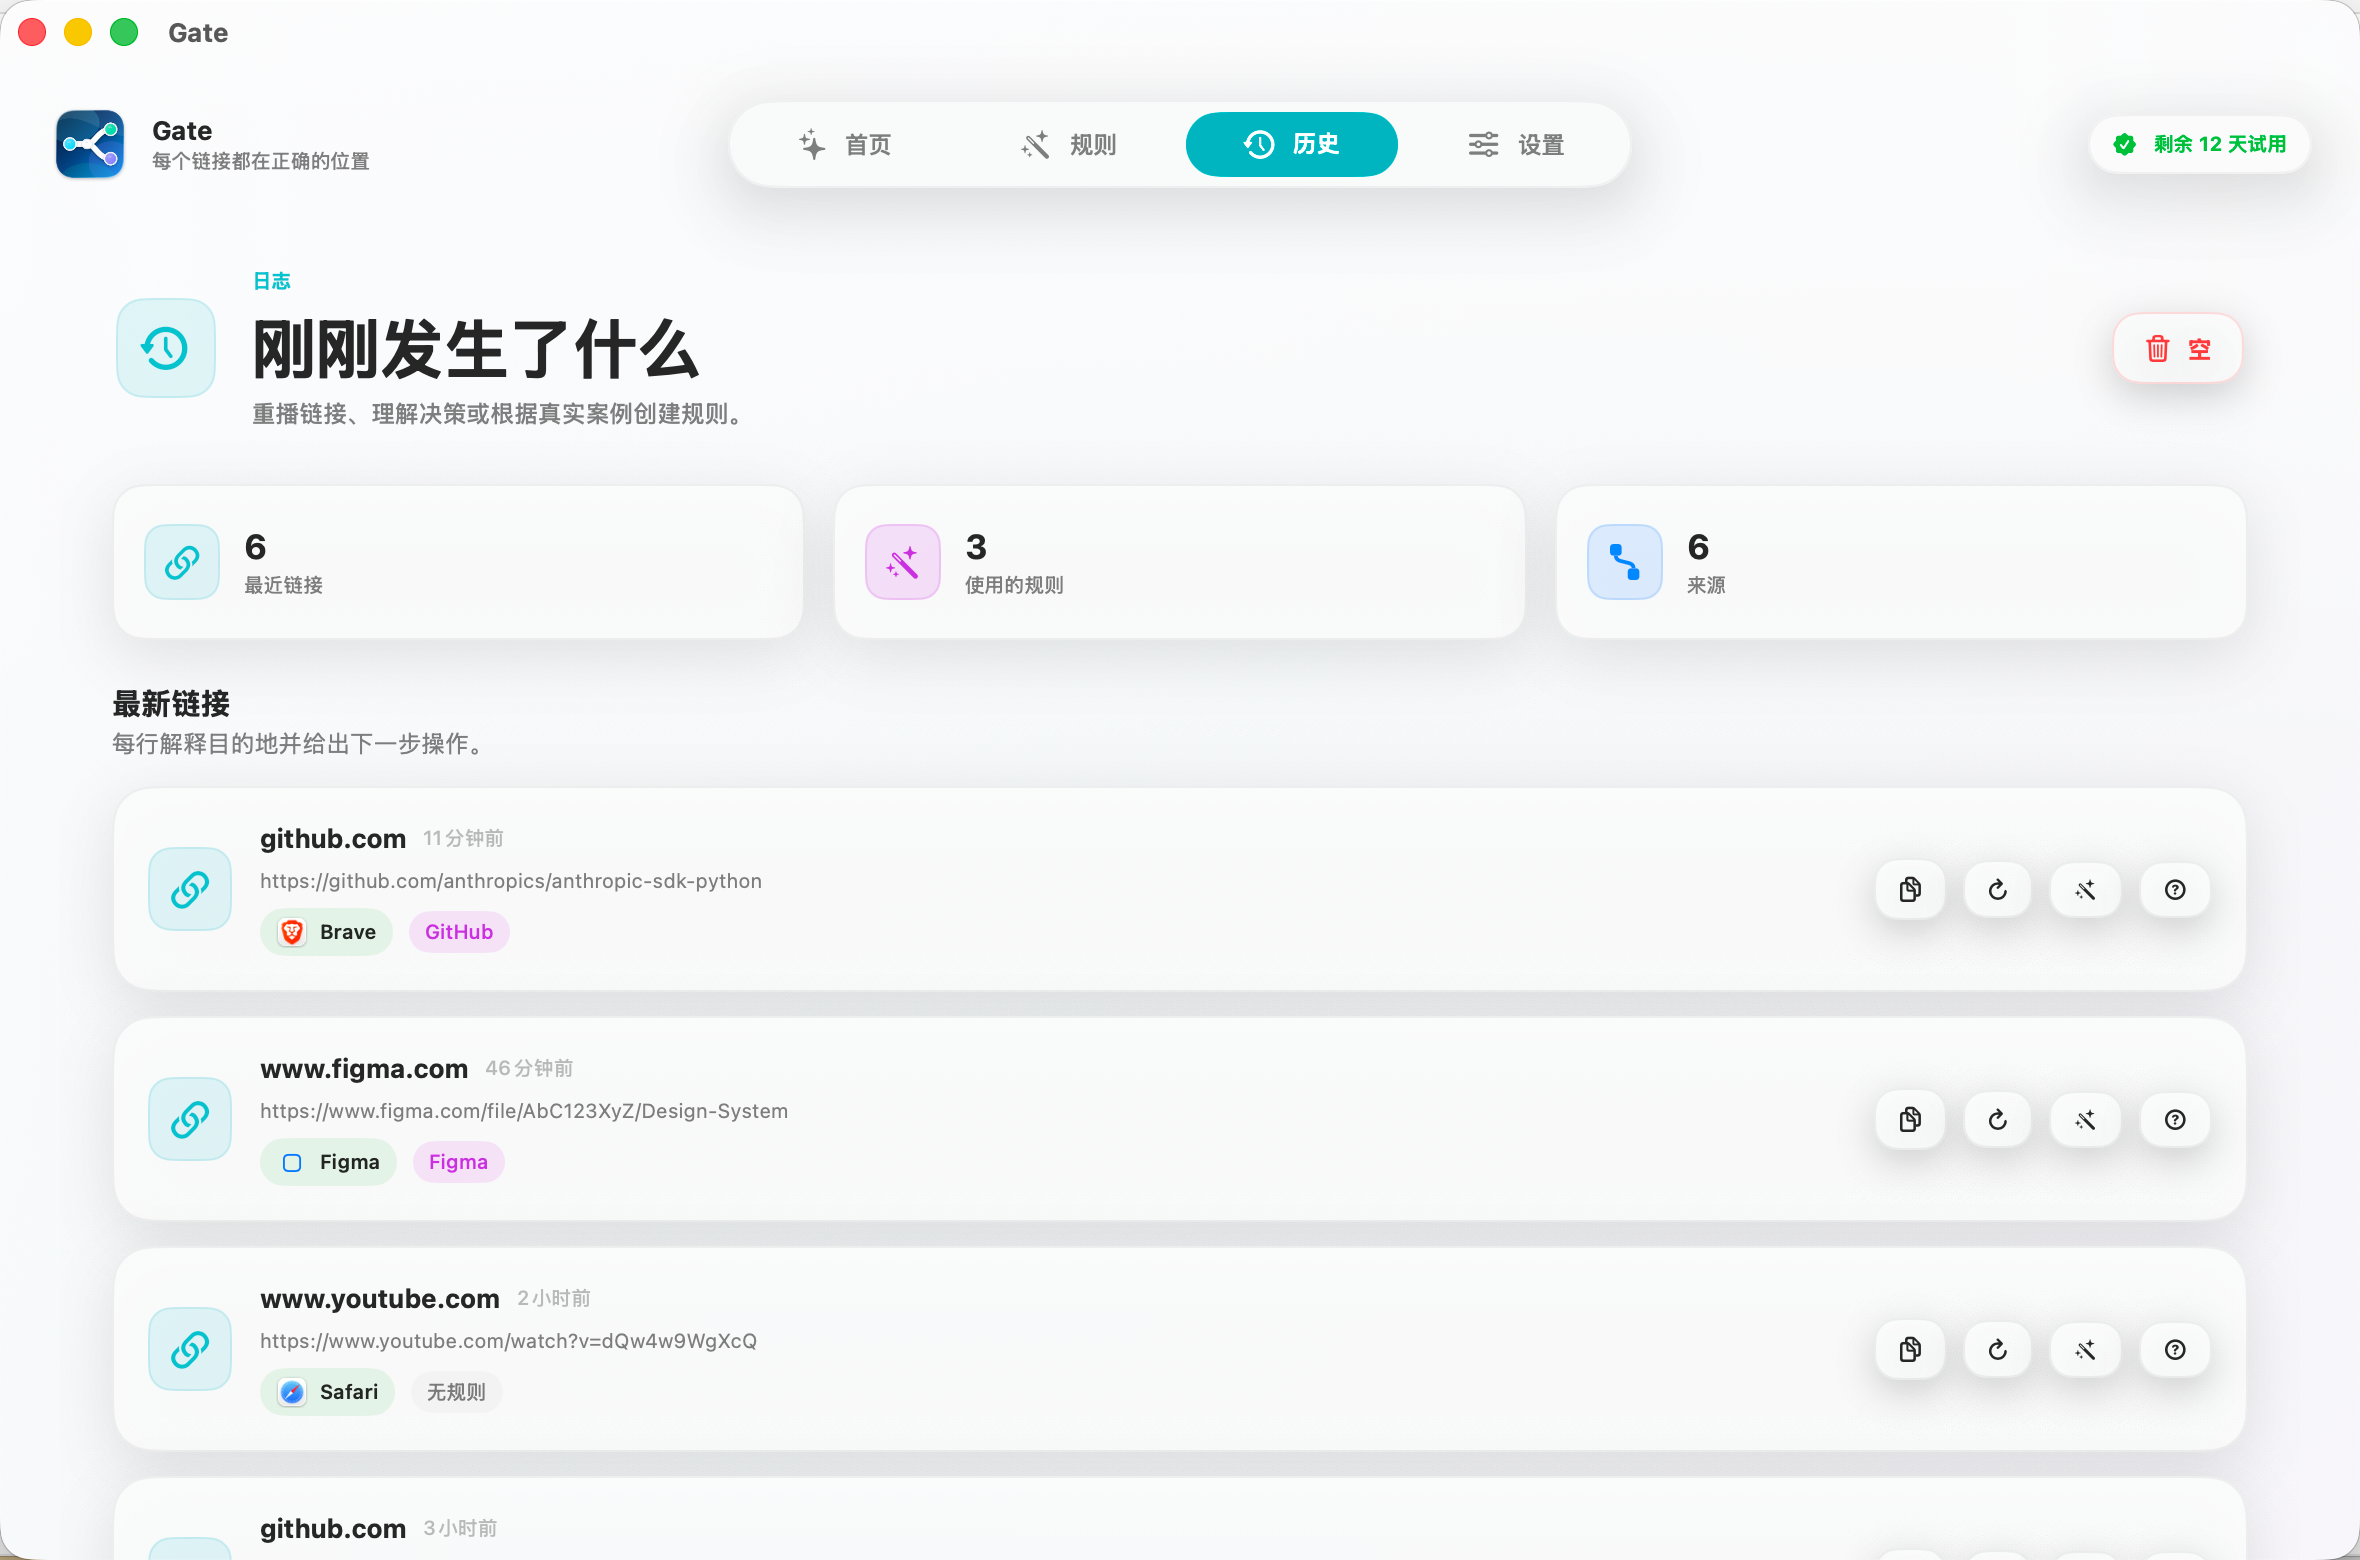Click the Figma app tag
Image resolution: width=2360 pixels, height=1560 pixels.
[329, 1162]
